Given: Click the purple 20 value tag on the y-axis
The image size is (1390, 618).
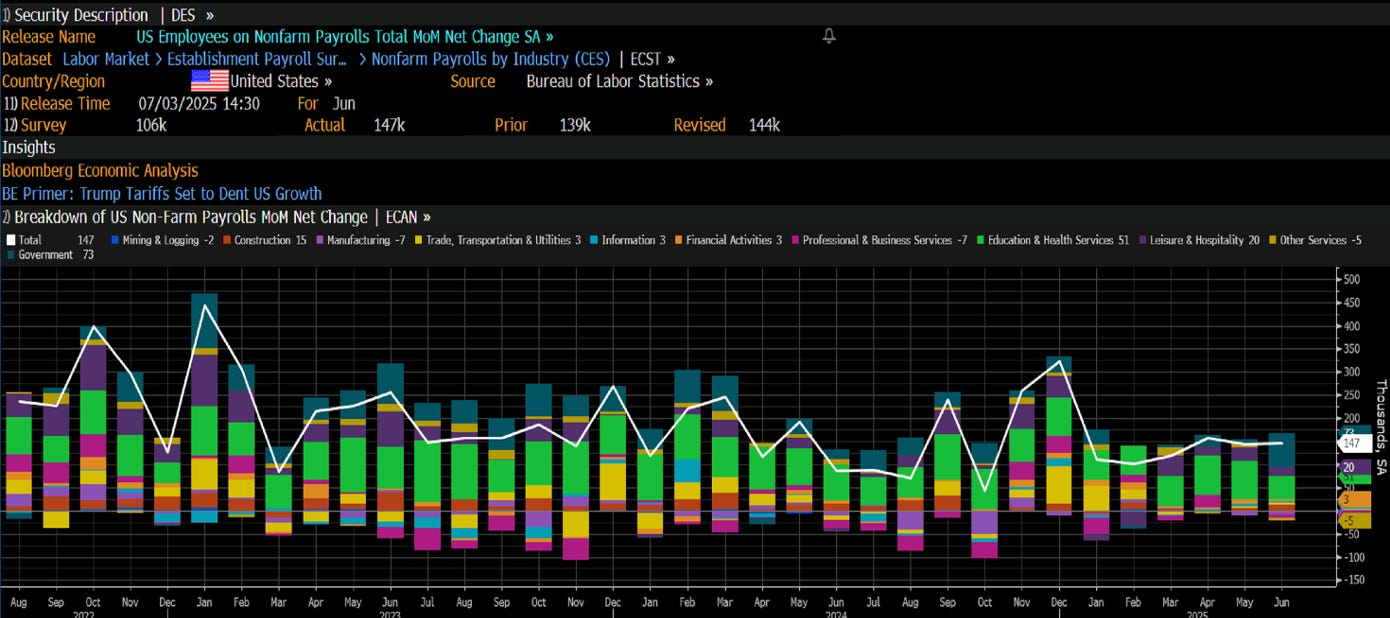Looking at the screenshot, I should (x=1352, y=466).
